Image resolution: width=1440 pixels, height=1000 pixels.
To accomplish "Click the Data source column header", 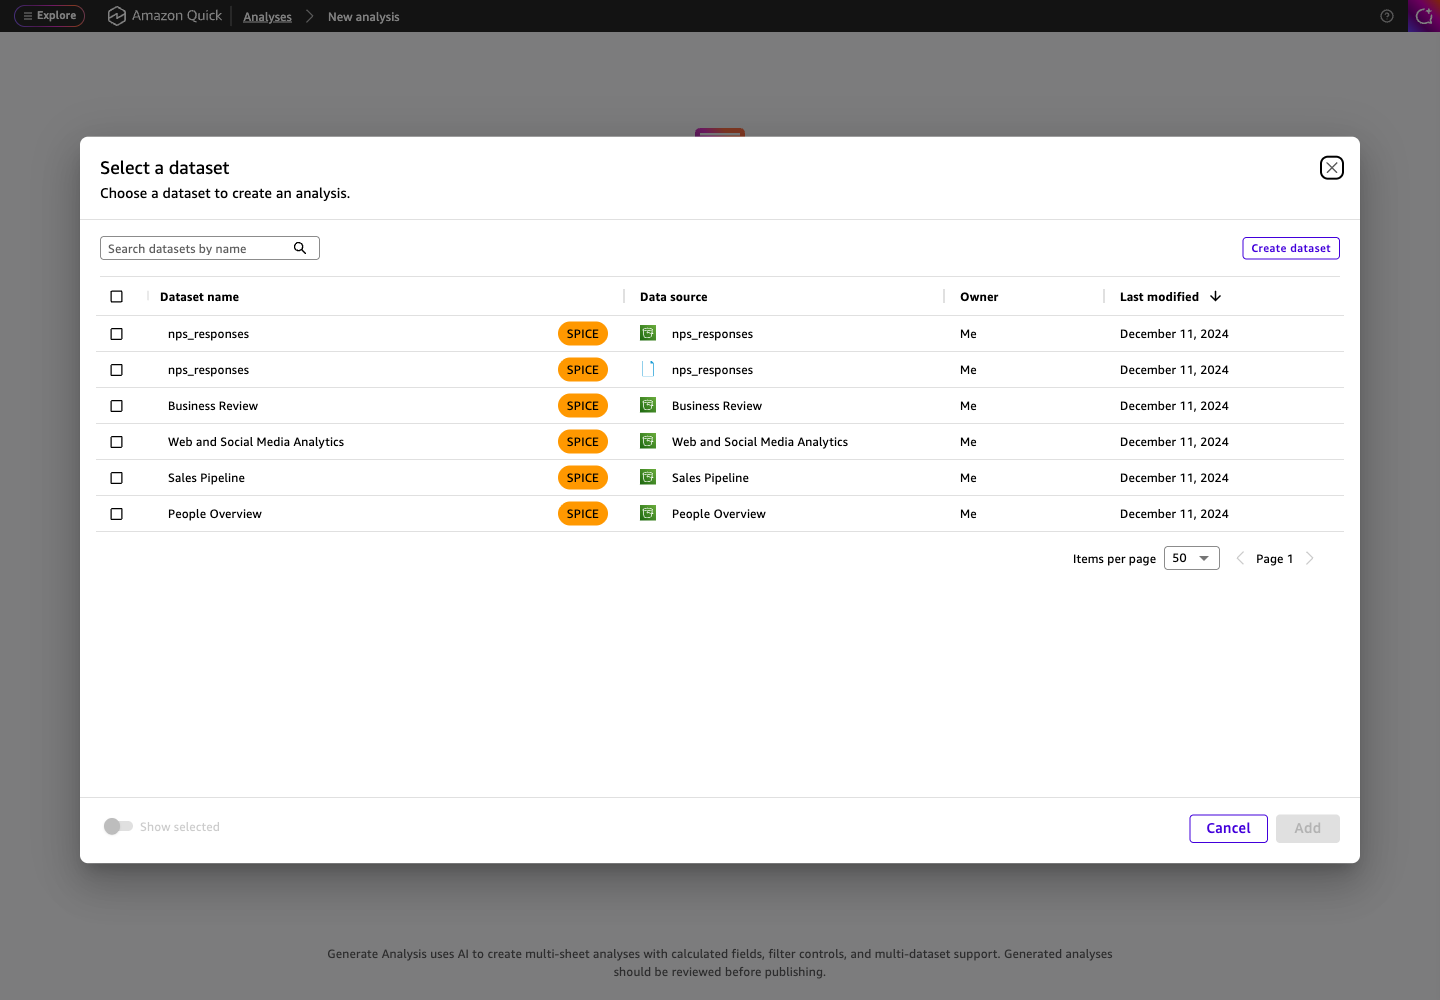I will click(x=673, y=297).
